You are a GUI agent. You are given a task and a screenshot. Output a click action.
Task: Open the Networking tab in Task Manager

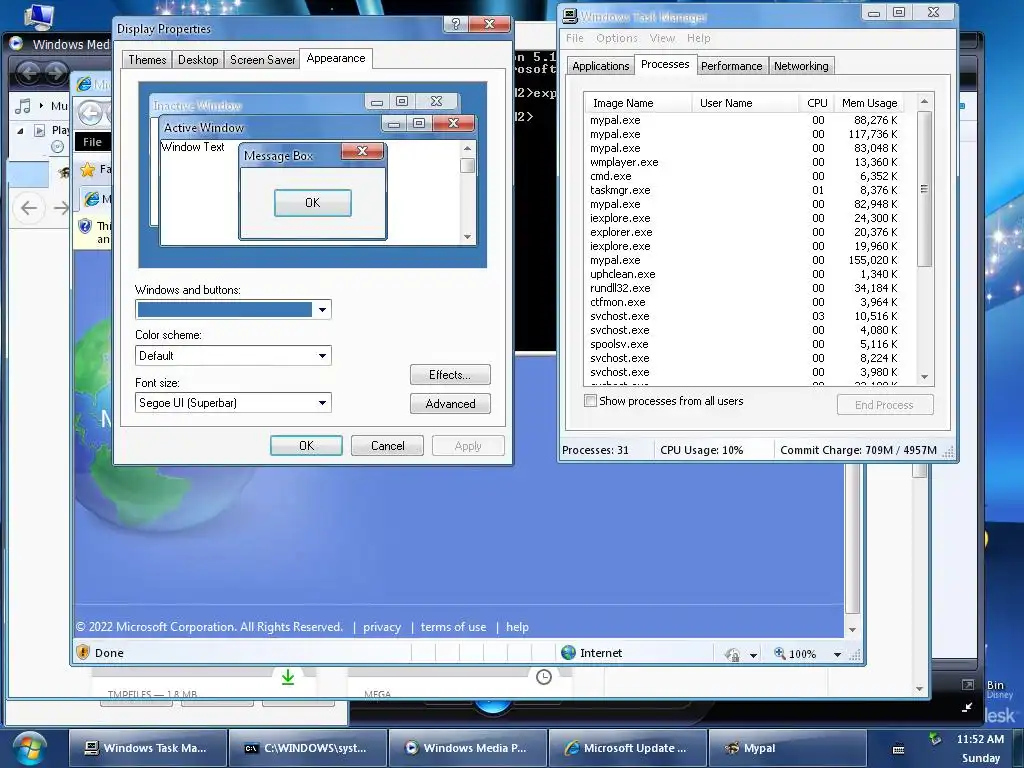tap(801, 66)
